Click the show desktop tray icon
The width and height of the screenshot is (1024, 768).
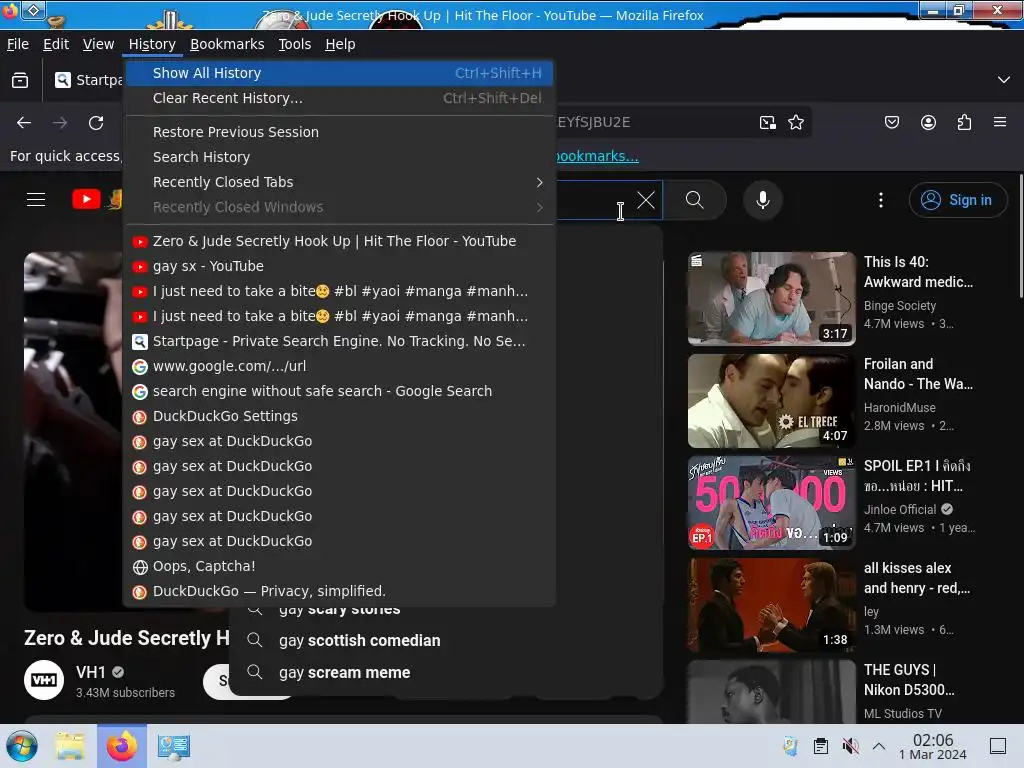(x=998, y=746)
